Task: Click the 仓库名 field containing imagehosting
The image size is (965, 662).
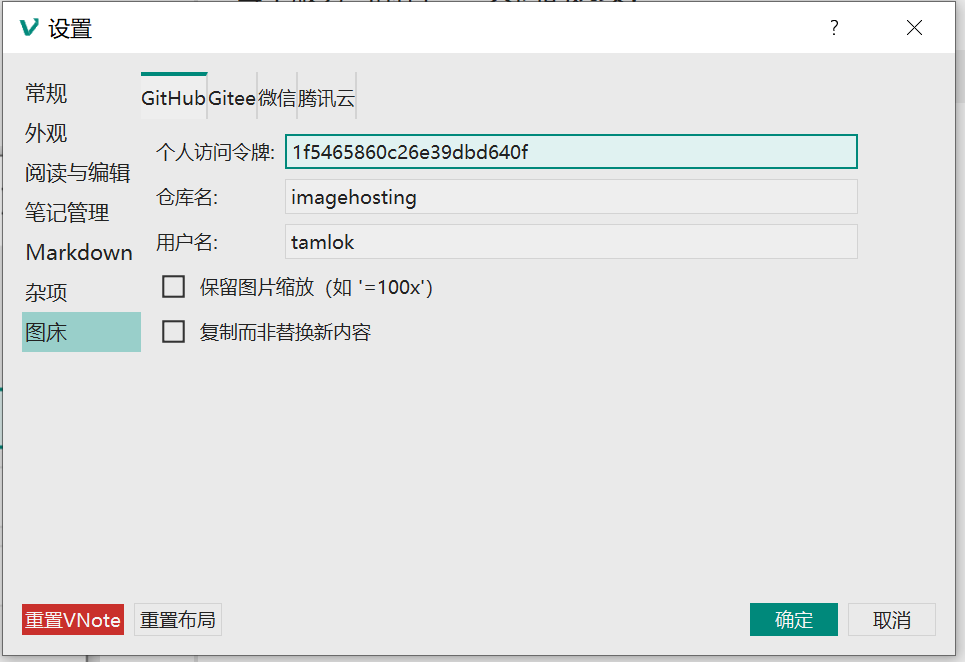Action: pos(571,197)
